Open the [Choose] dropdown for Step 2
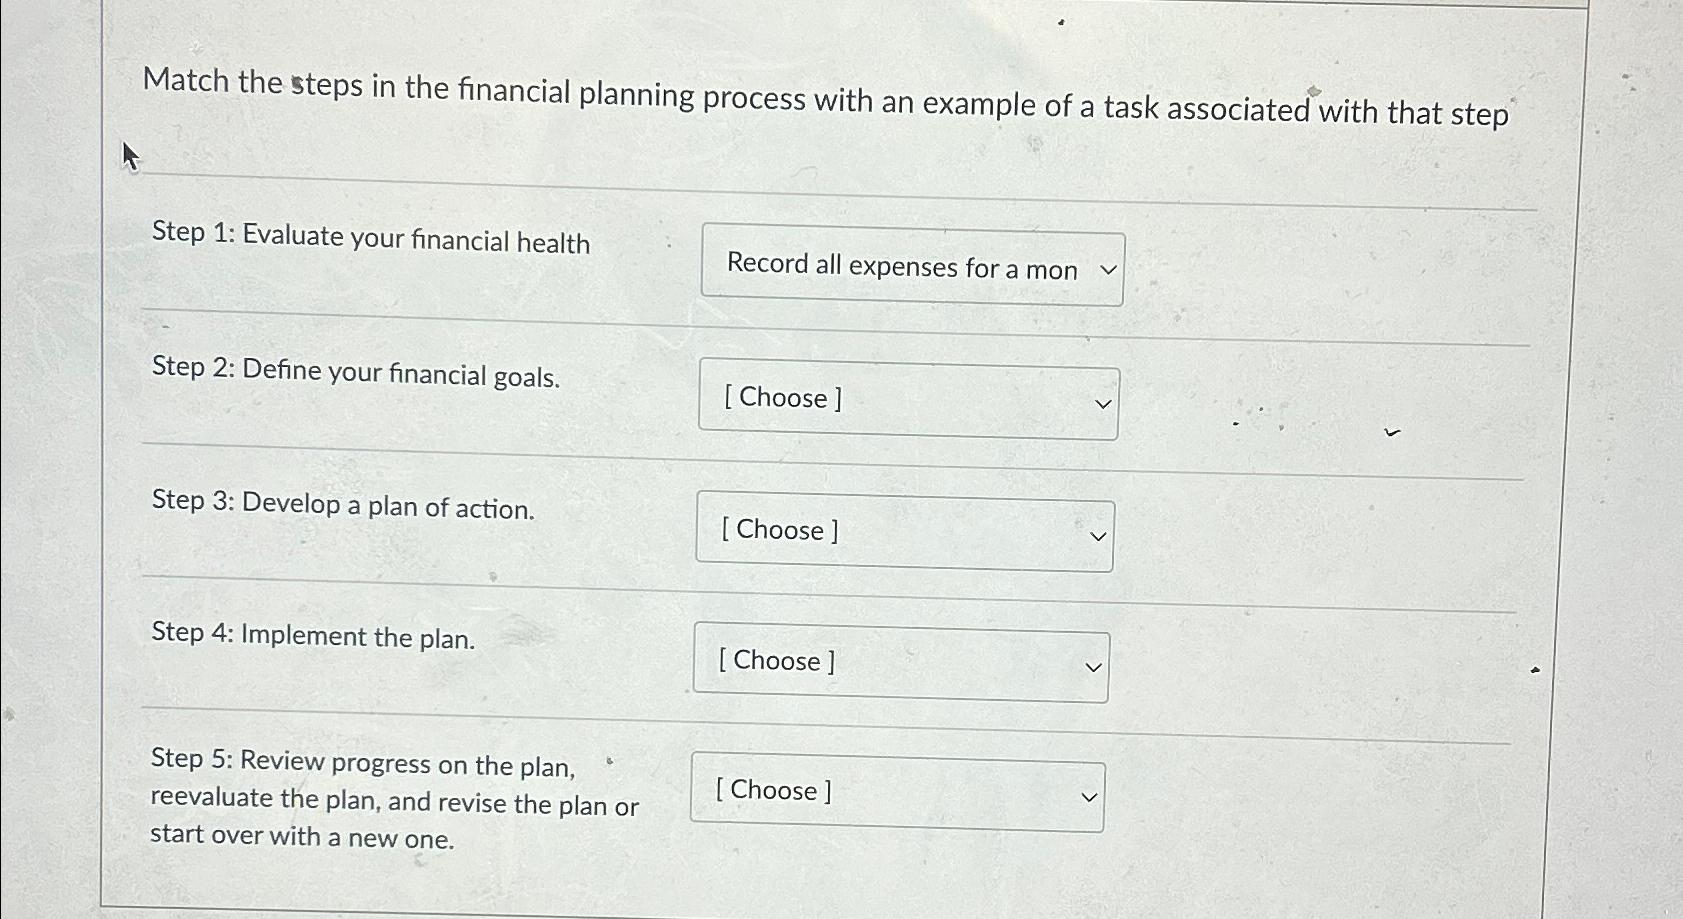 pos(908,399)
